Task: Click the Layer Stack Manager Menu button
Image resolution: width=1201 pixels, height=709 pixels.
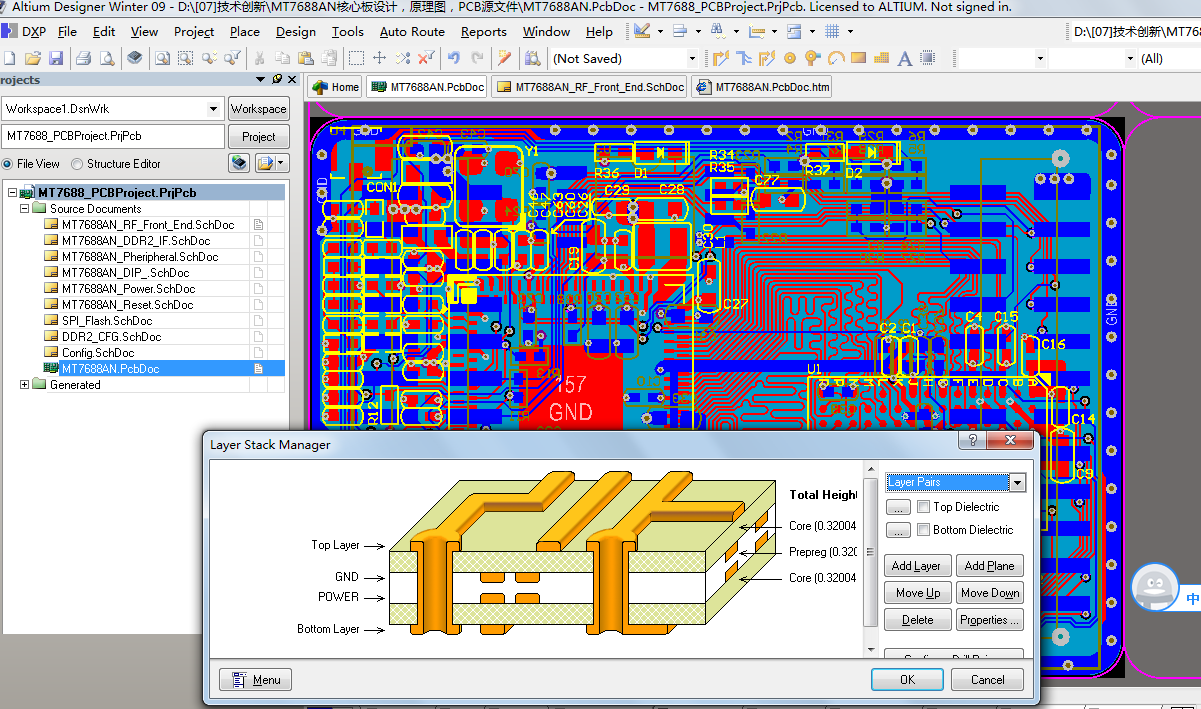Action: point(255,680)
